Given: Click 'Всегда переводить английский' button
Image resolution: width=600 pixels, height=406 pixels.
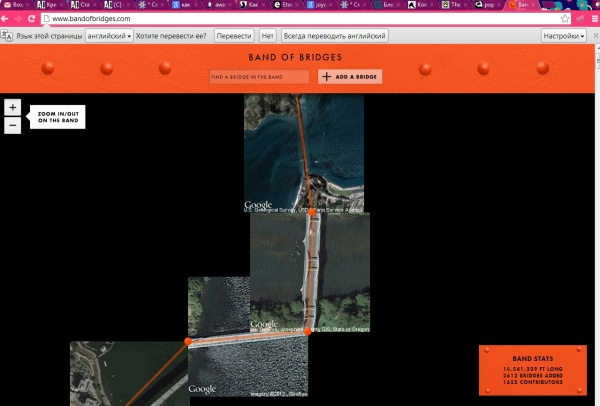Looking at the screenshot, I should click(334, 36).
